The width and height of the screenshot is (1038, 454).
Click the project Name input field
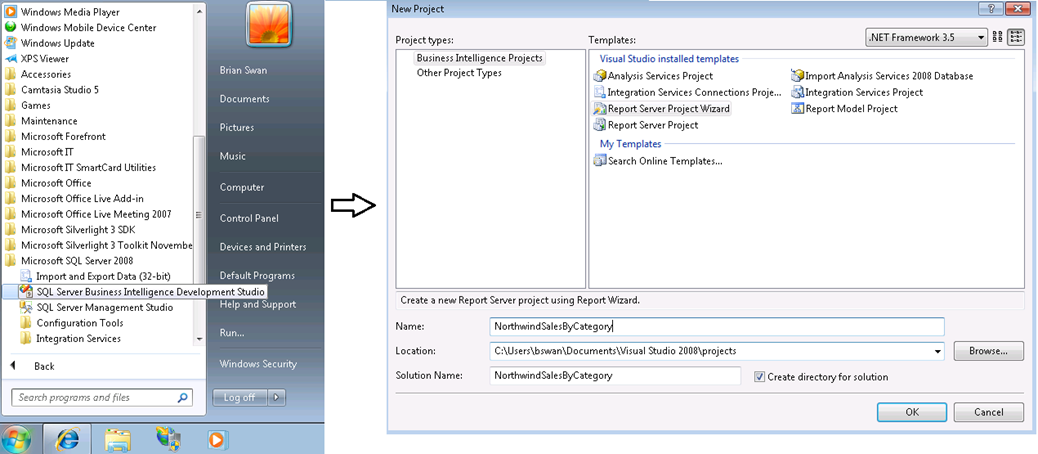click(717, 326)
